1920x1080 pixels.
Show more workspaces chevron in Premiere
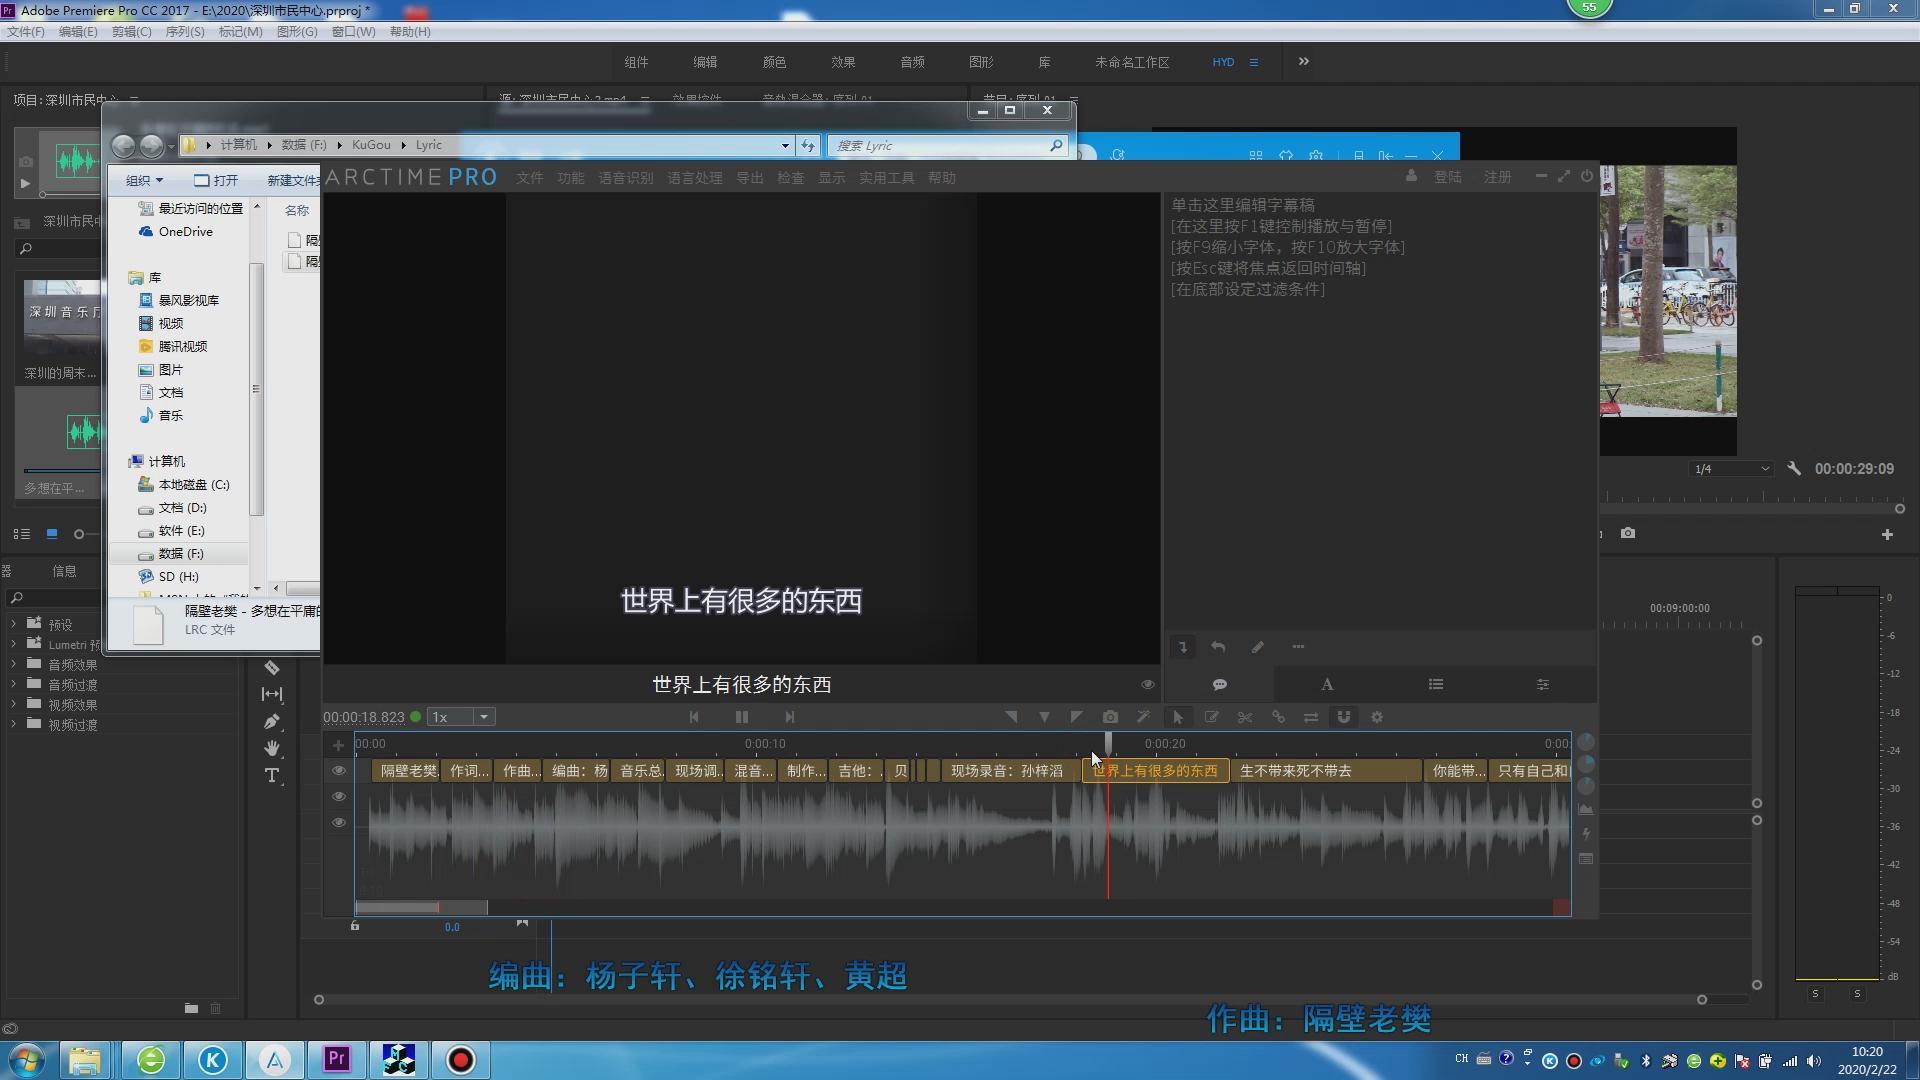1303,61
